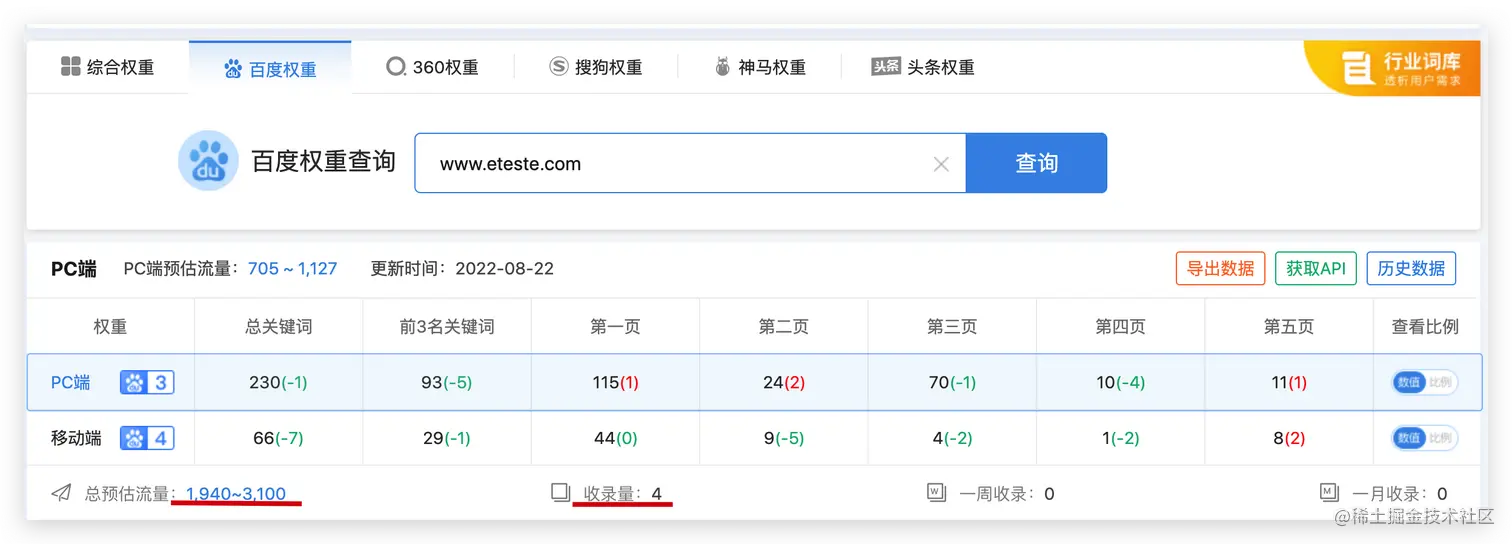This screenshot has height=544, width=1512.
Task: Click the 移动端 第五页 value 8(2)
Action: pyautogui.click(x=1289, y=438)
